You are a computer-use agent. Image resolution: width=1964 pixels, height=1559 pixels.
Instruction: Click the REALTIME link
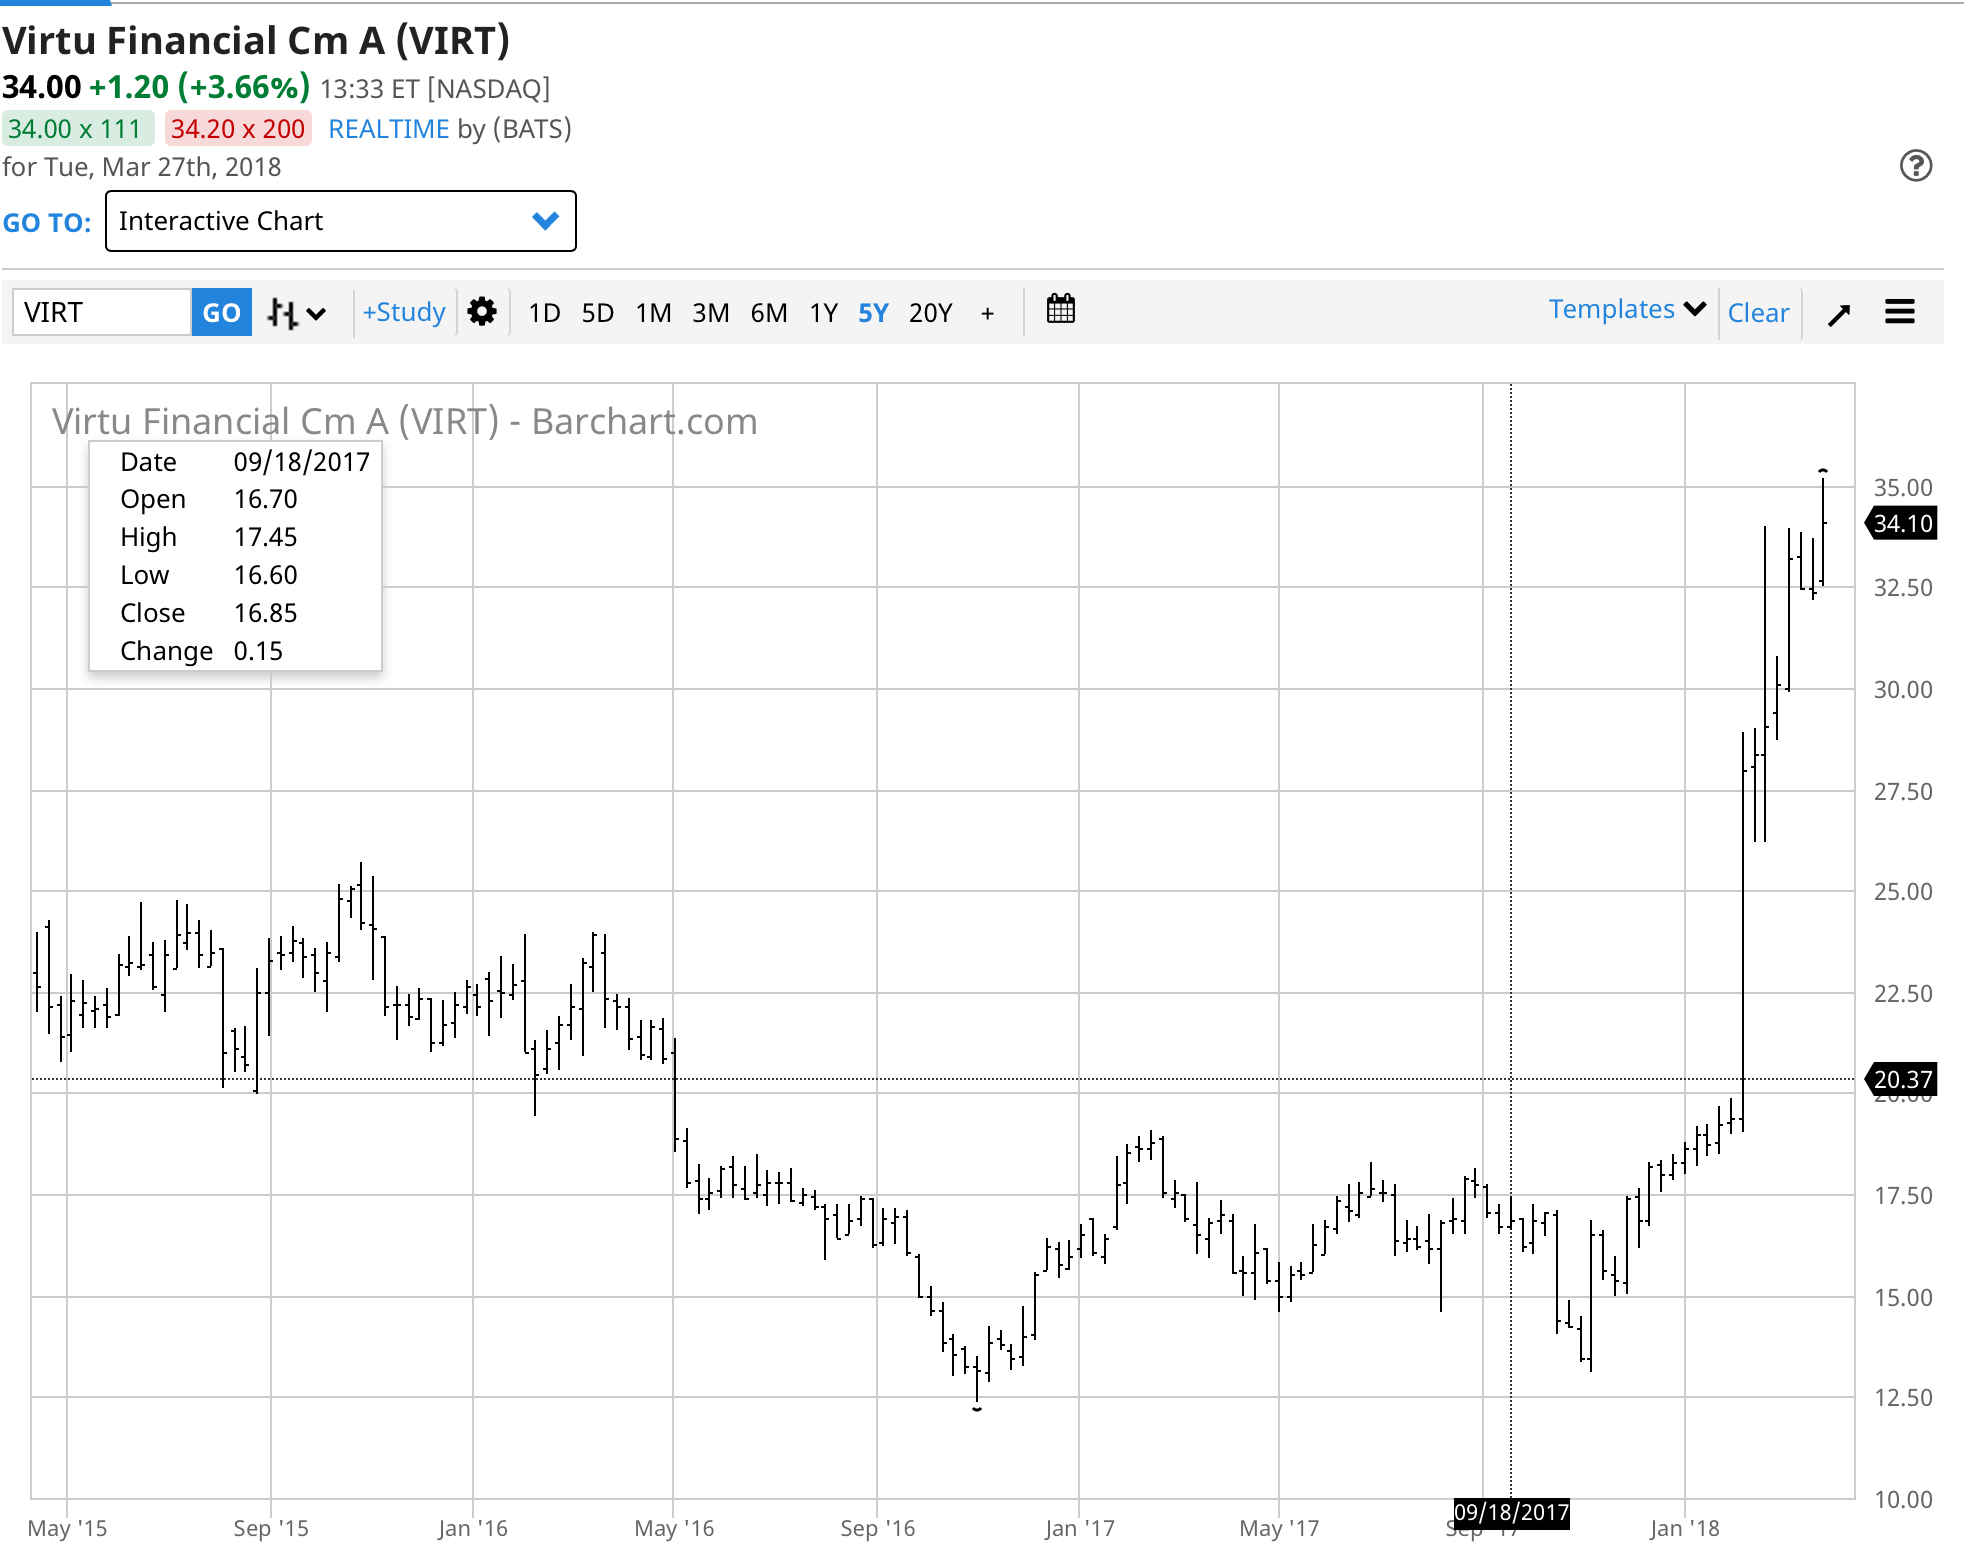click(x=388, y=129)
